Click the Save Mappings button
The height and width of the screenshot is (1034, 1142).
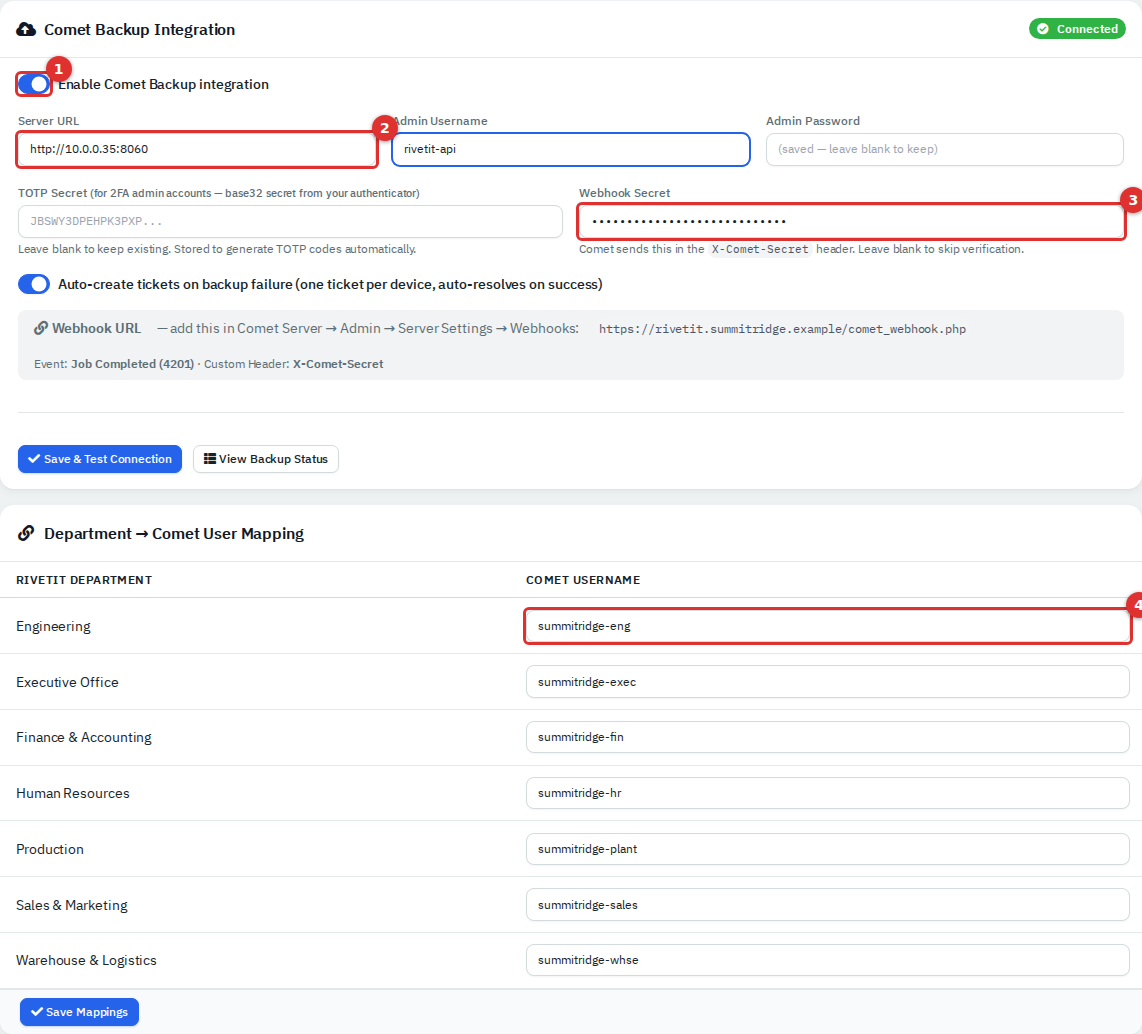pos(79,1011)
